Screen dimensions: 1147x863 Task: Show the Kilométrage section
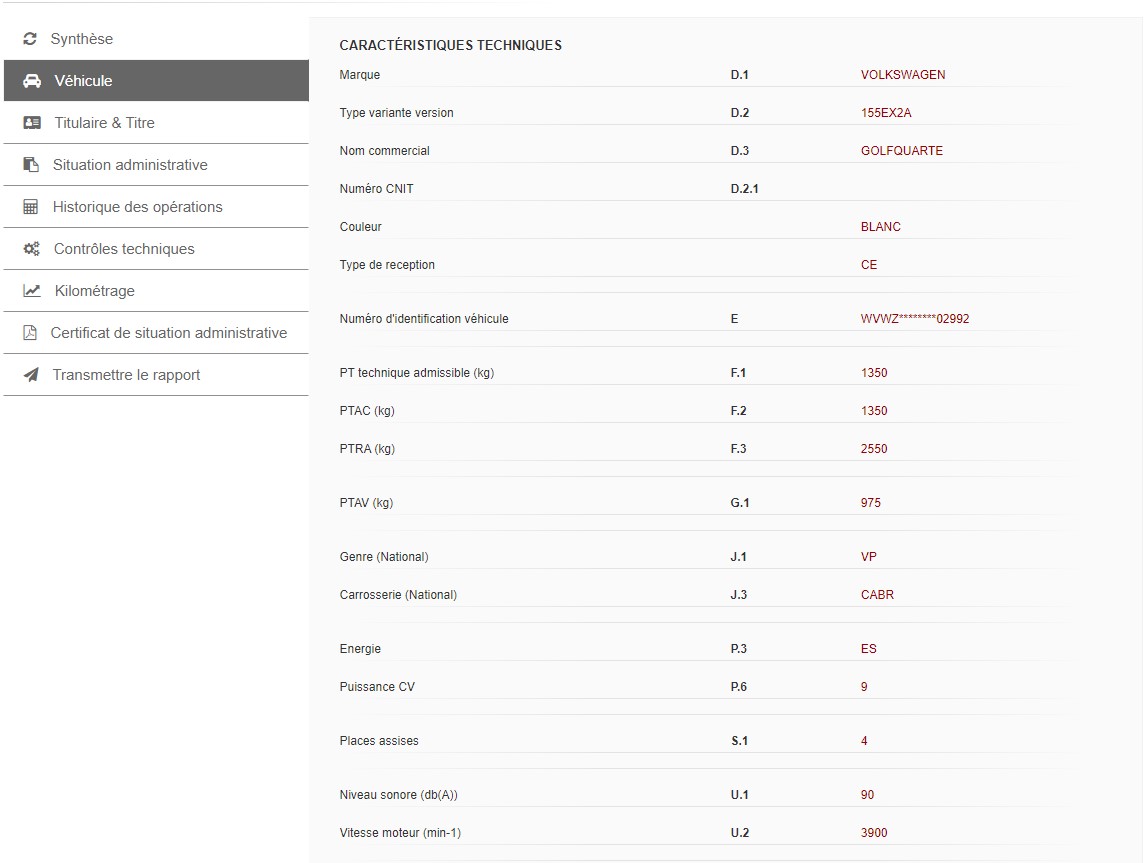pos(94,291)
